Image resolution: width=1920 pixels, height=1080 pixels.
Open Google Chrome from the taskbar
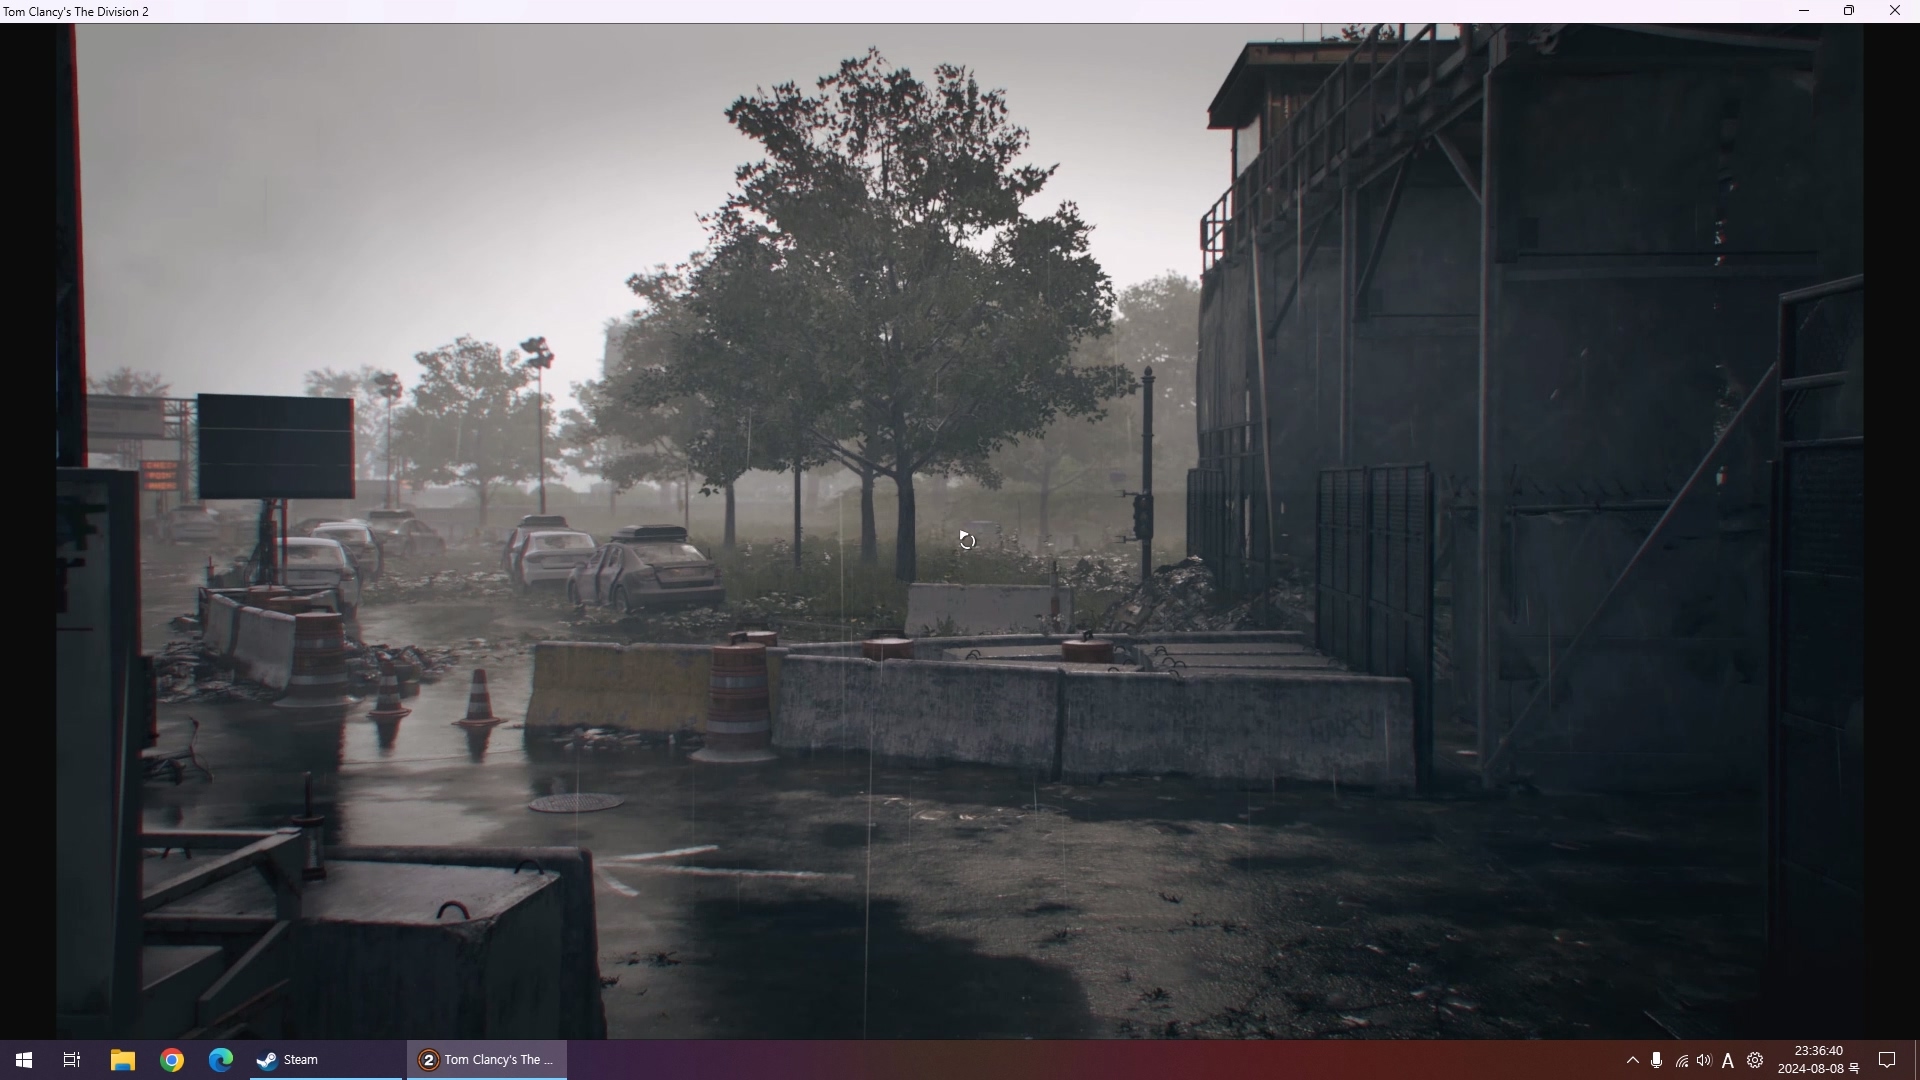click(172, 1060)
